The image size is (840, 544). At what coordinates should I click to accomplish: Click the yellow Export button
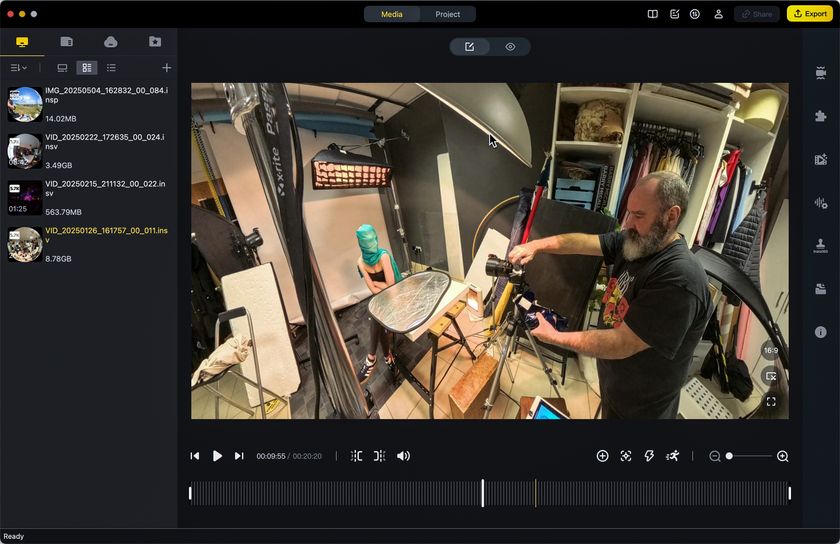(x=810, y=13)
